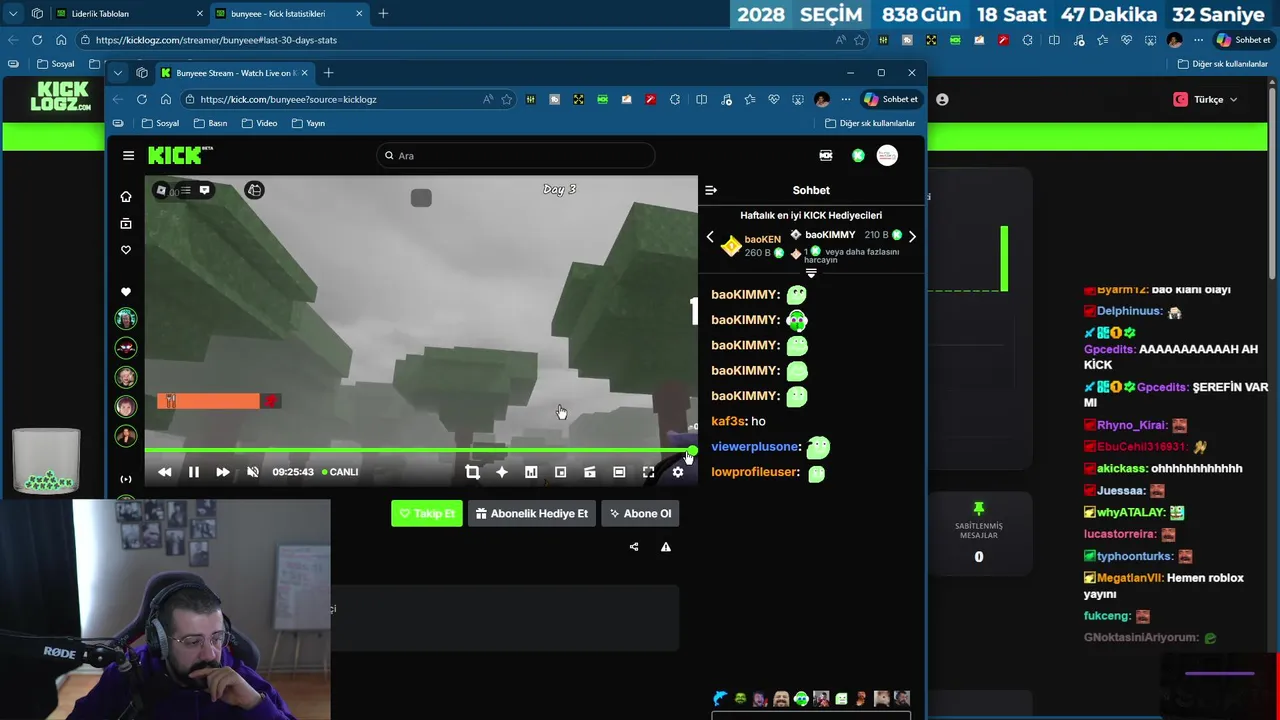Pause the live stream
Screen dimensions: 1280x720
[194, 472]
